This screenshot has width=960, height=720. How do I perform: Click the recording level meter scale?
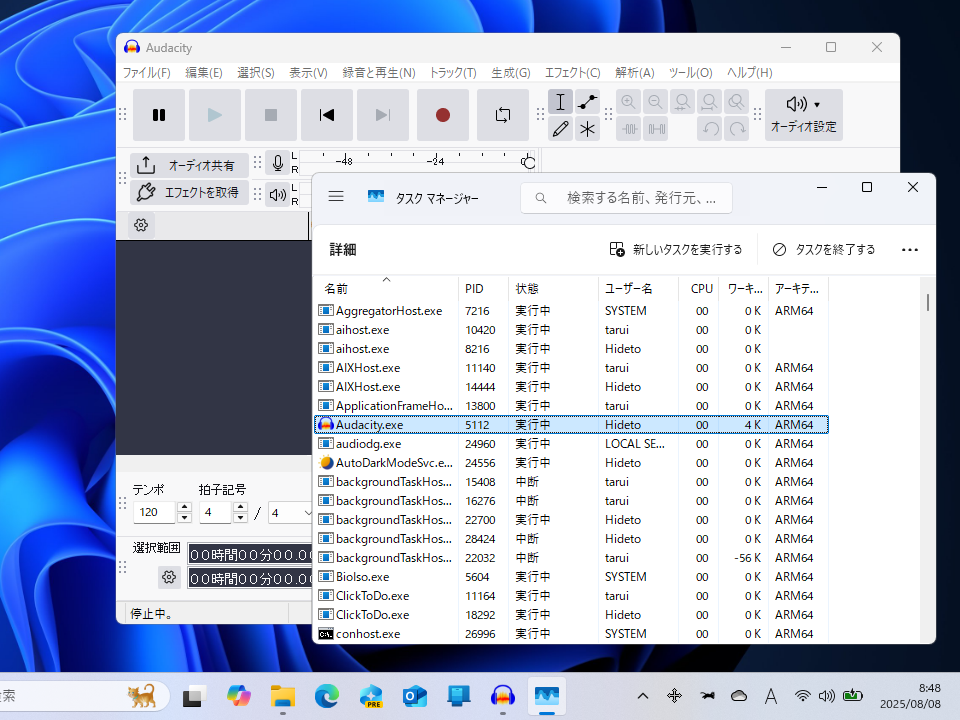click(x=420, y=161)
